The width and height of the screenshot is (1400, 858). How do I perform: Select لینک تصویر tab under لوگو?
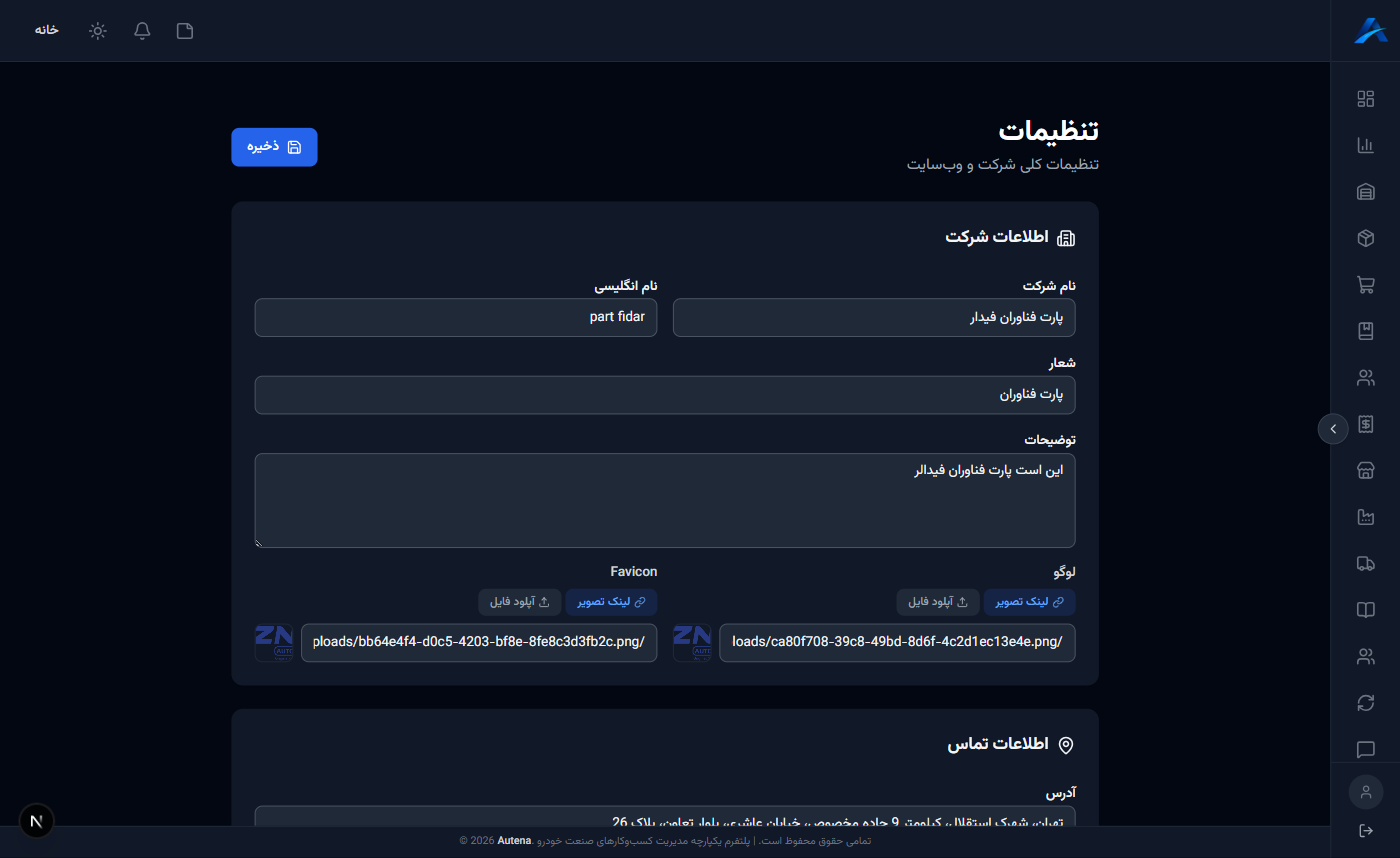tap(1029, 602)
